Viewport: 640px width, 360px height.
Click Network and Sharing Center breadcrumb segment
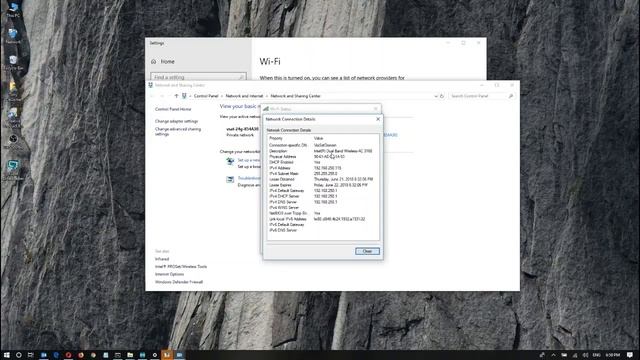click(296, 96)
